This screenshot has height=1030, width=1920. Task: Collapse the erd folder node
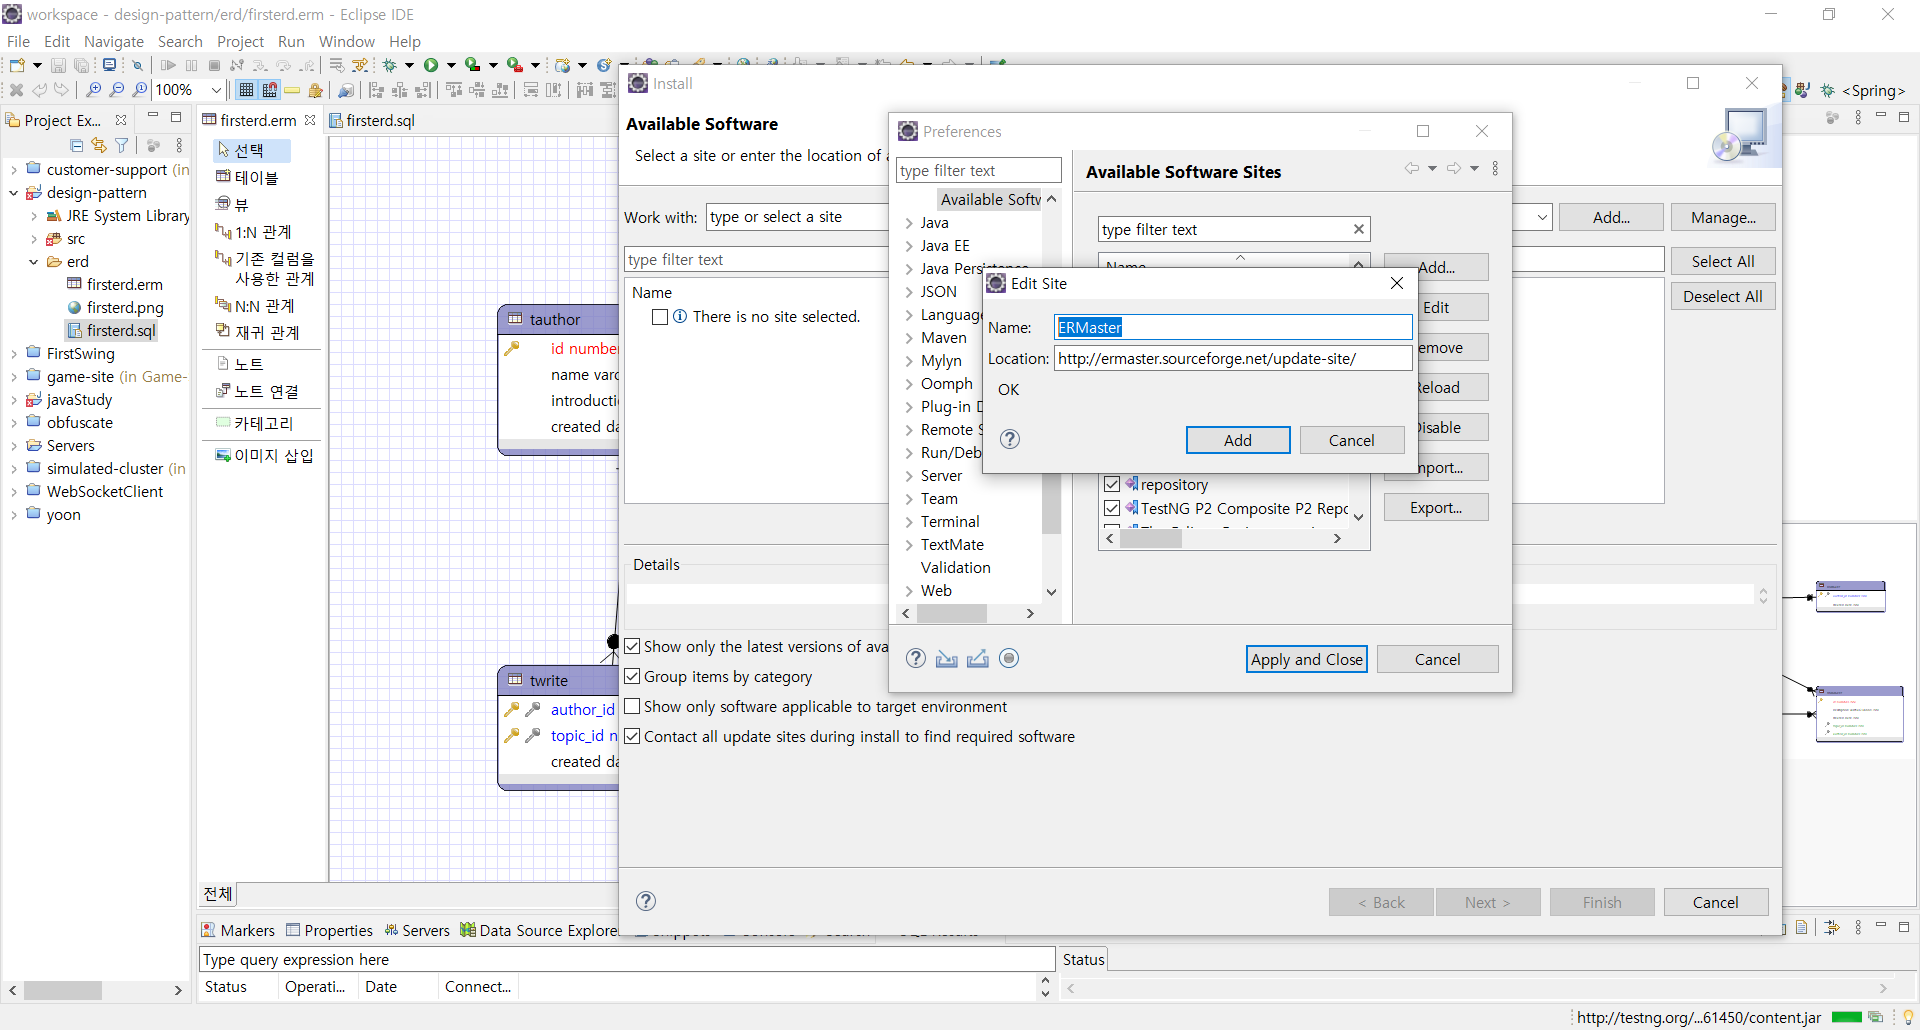[34, 262]
